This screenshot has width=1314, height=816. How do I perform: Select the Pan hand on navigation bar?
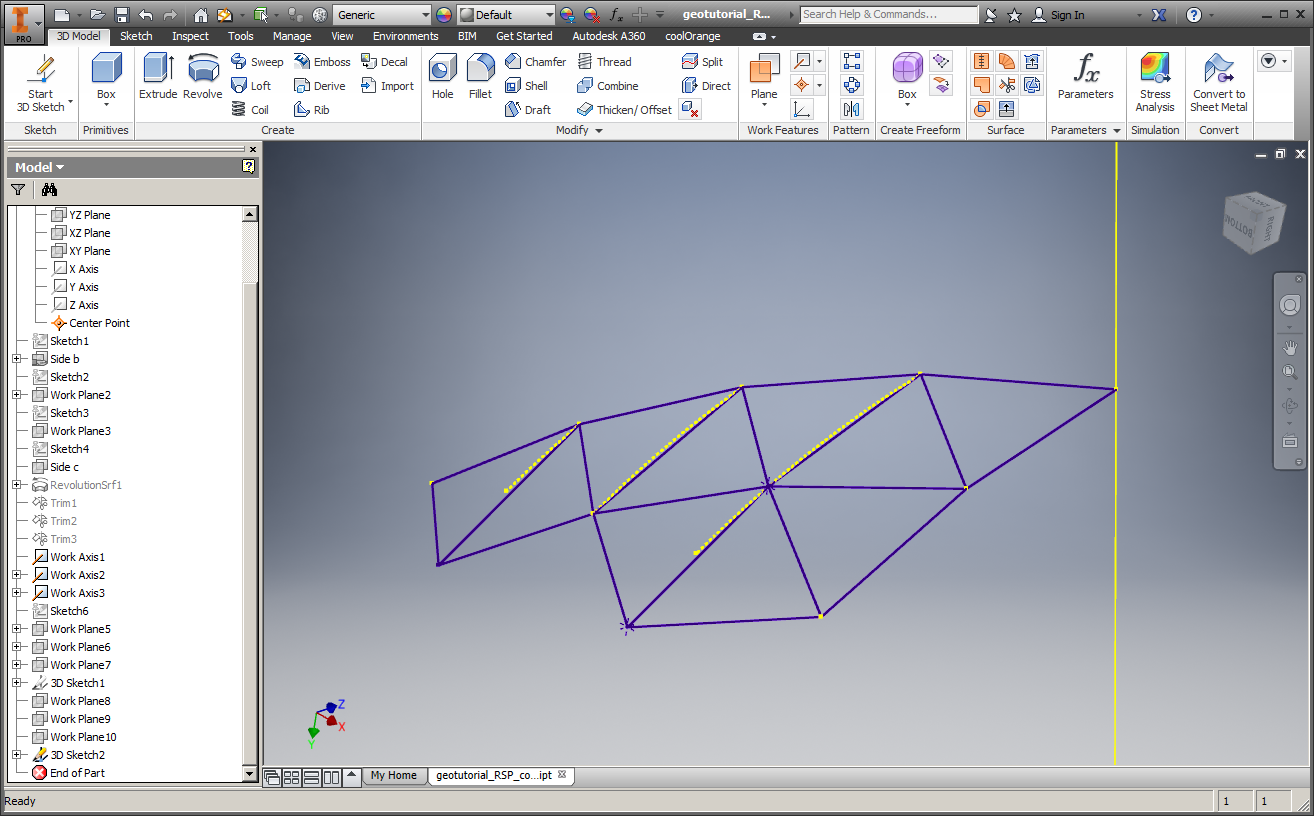coord(1290,348)
